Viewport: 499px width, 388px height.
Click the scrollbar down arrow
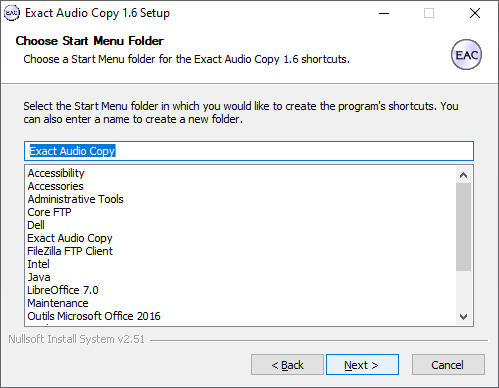[x=463, y=316]
